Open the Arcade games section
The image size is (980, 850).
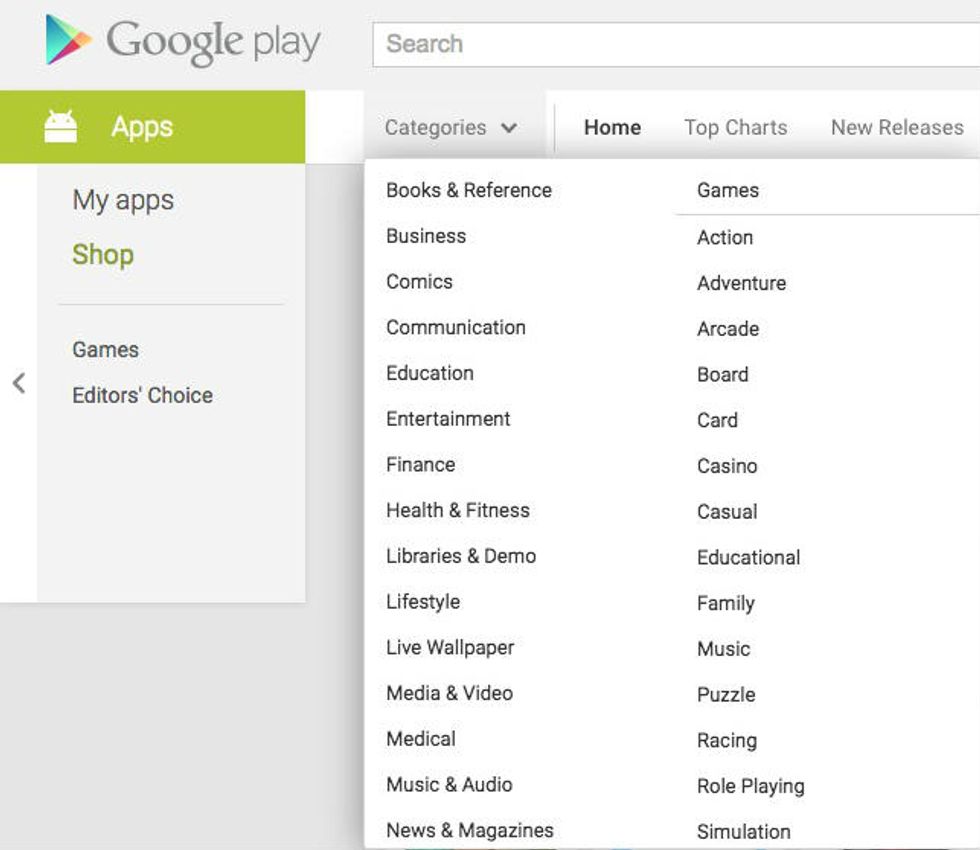pos(727,328)
